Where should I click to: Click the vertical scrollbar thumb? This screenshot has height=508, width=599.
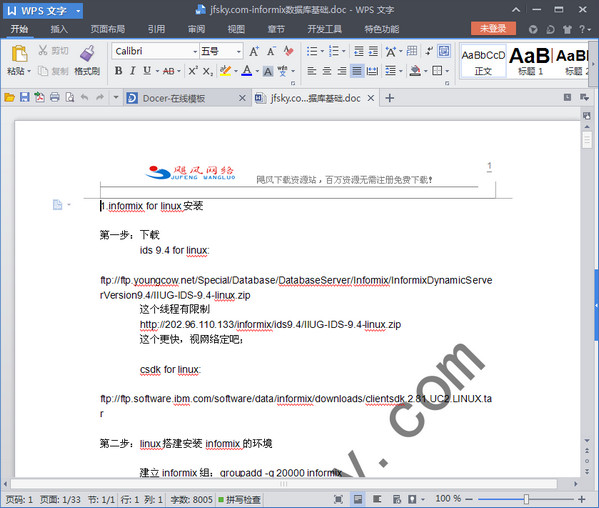click(587, 139)
